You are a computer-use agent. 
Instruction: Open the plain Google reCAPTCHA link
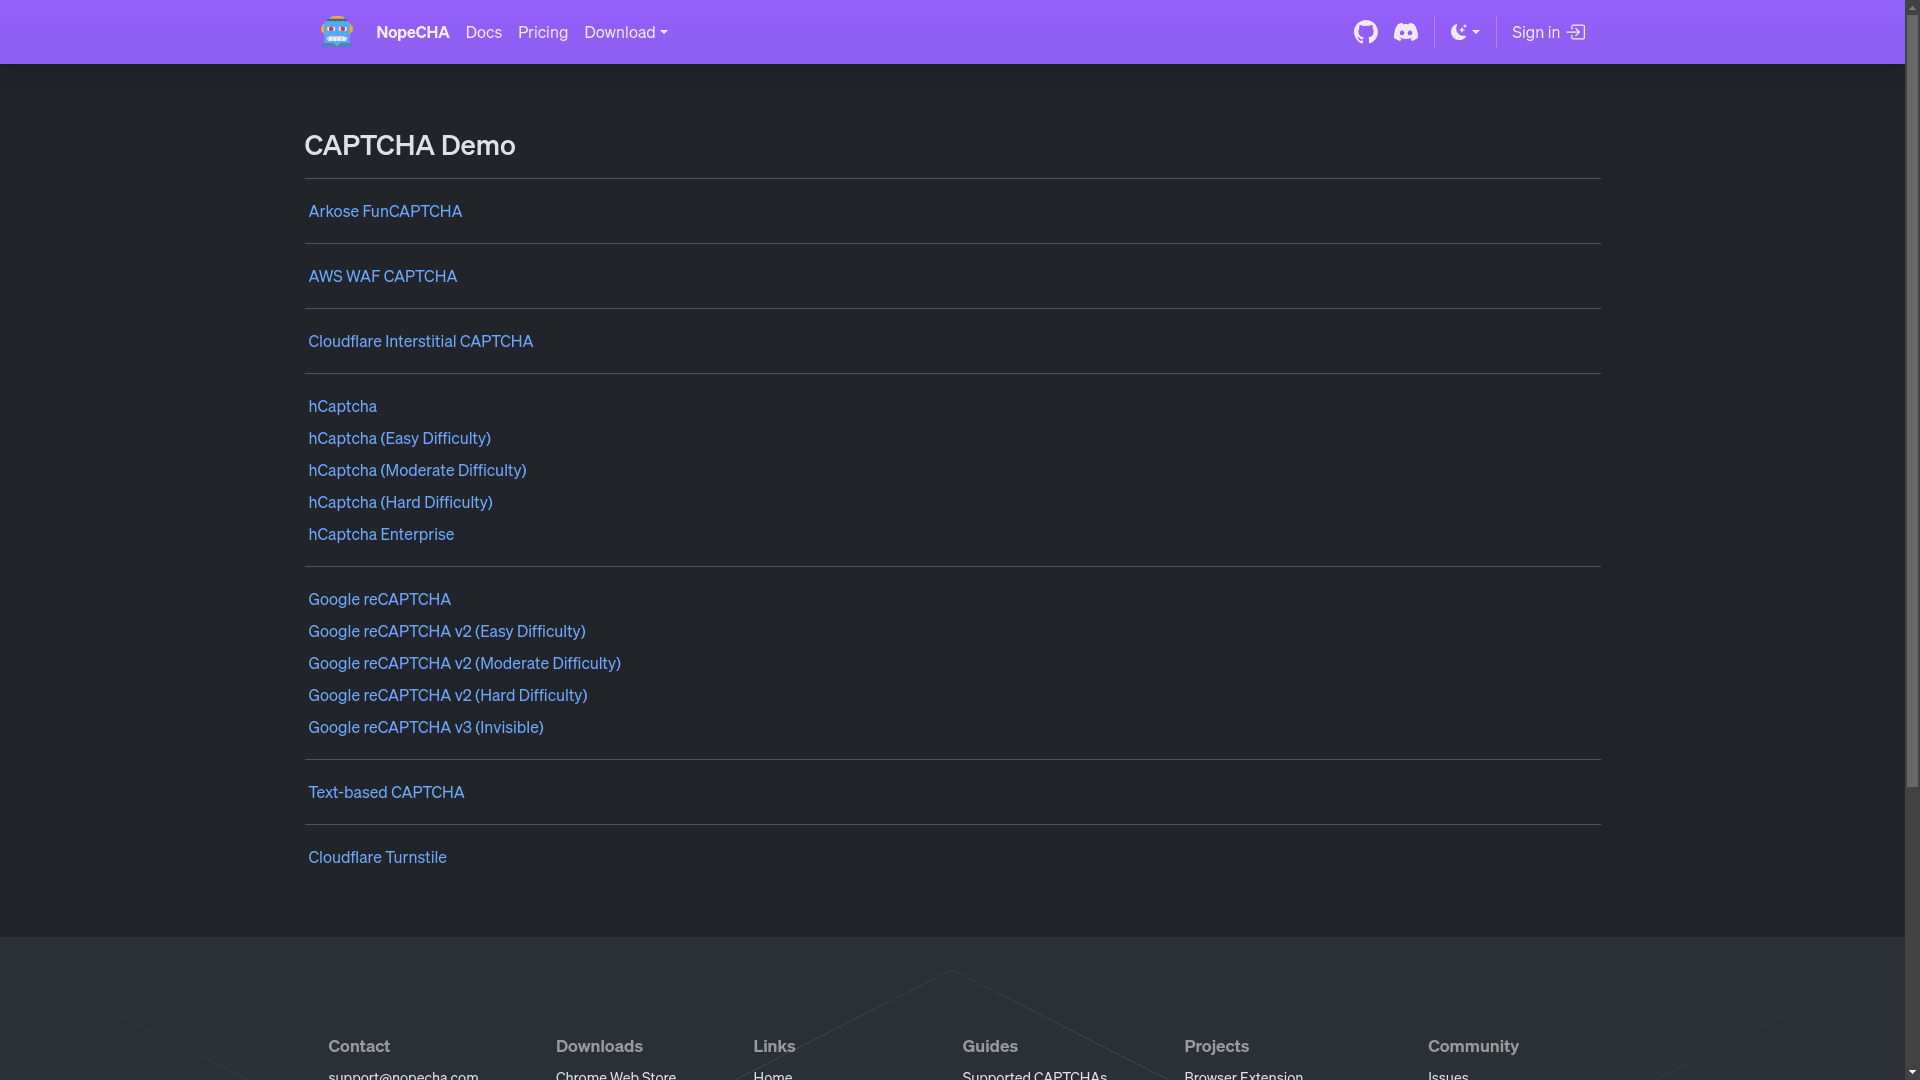point(379,599)
